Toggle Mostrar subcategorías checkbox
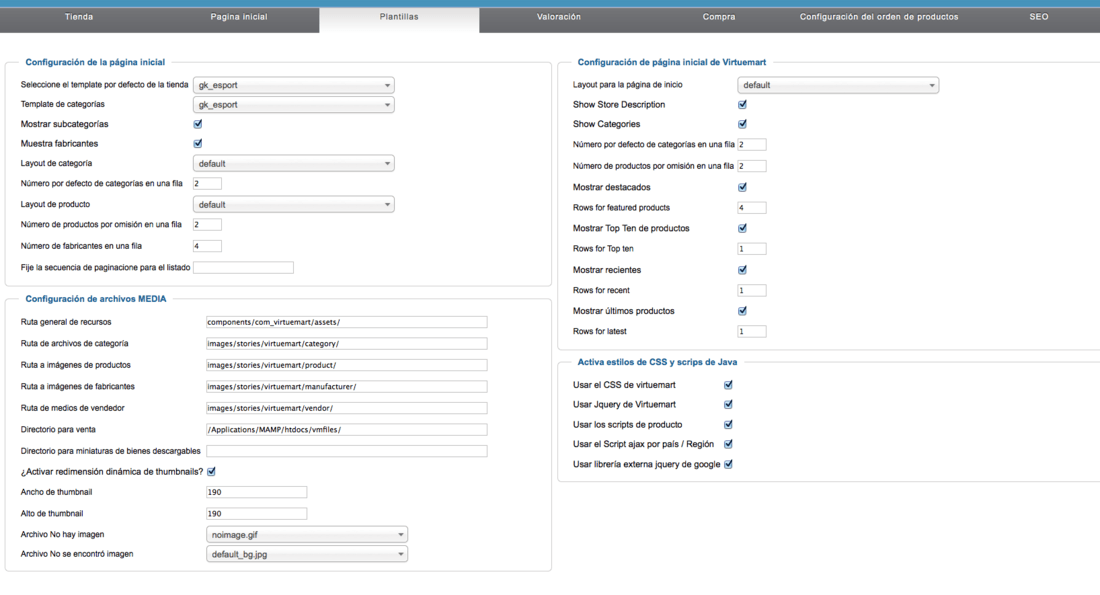The height and width of the screenshot is (595, 1100). tap(198, 124)
